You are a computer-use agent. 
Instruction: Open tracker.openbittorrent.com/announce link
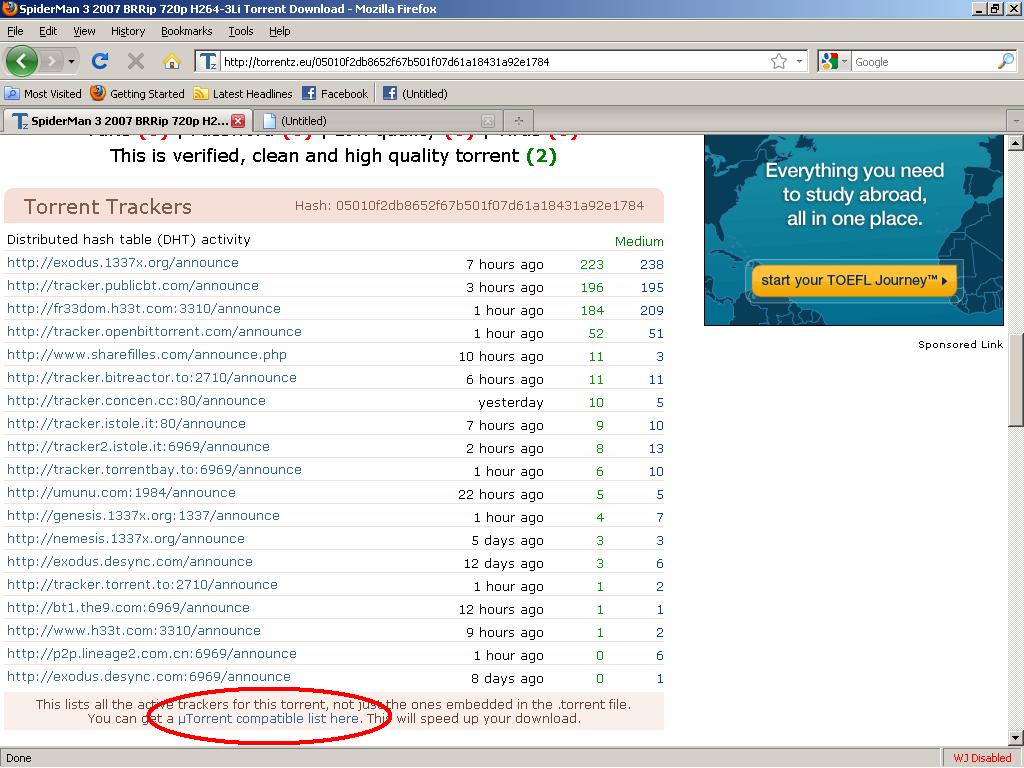pos(154,331)
